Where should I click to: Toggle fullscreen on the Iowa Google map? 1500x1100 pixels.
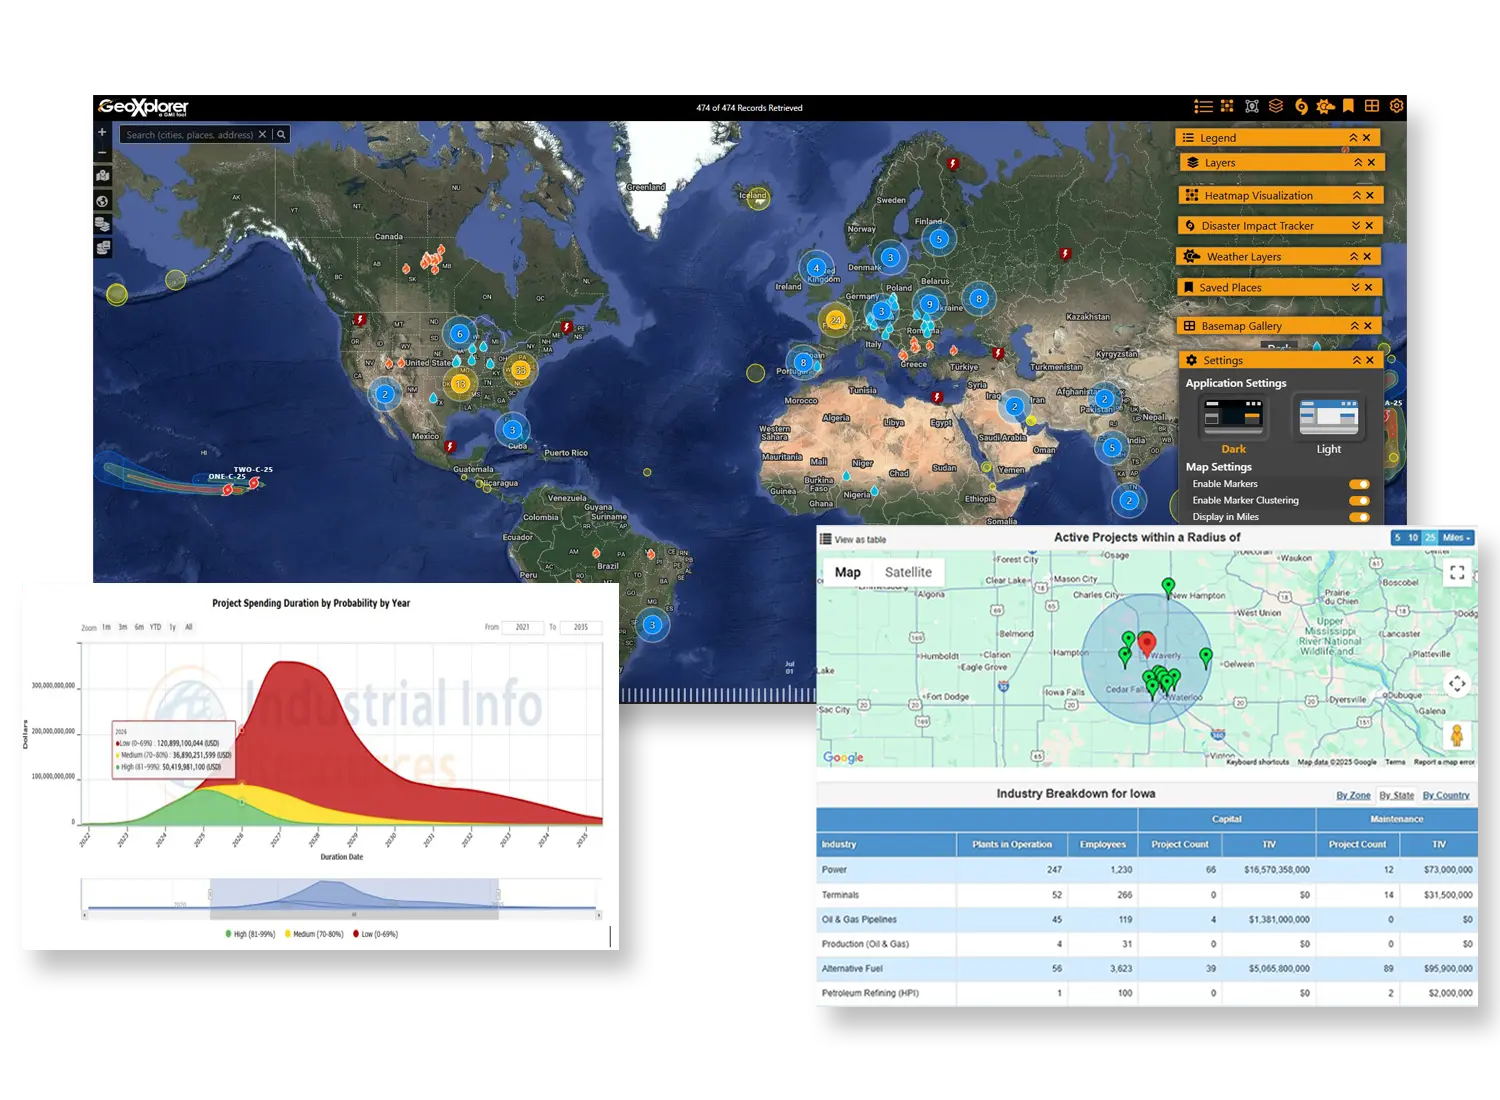1457,573
